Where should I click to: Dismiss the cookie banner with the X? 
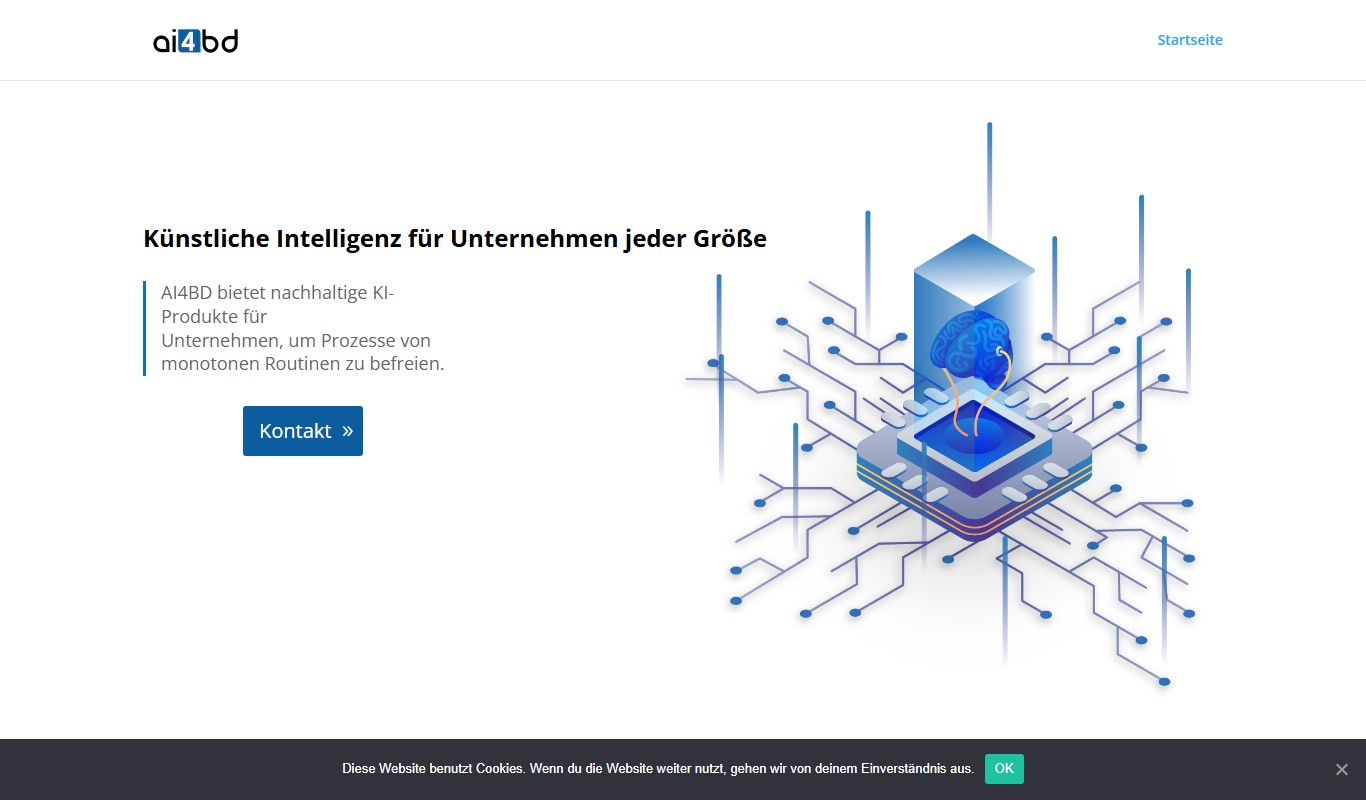coord(1342,769)
